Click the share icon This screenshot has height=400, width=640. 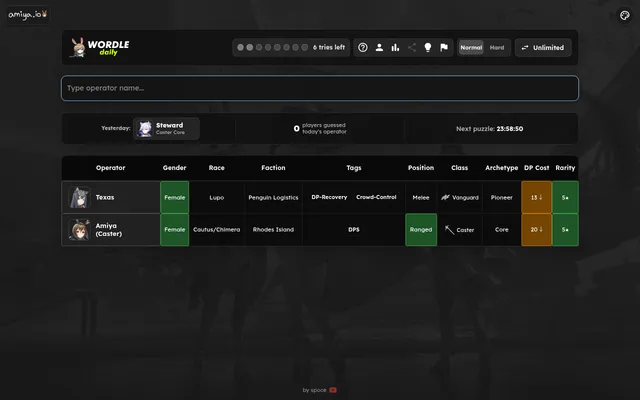click(x=412, y=47)
